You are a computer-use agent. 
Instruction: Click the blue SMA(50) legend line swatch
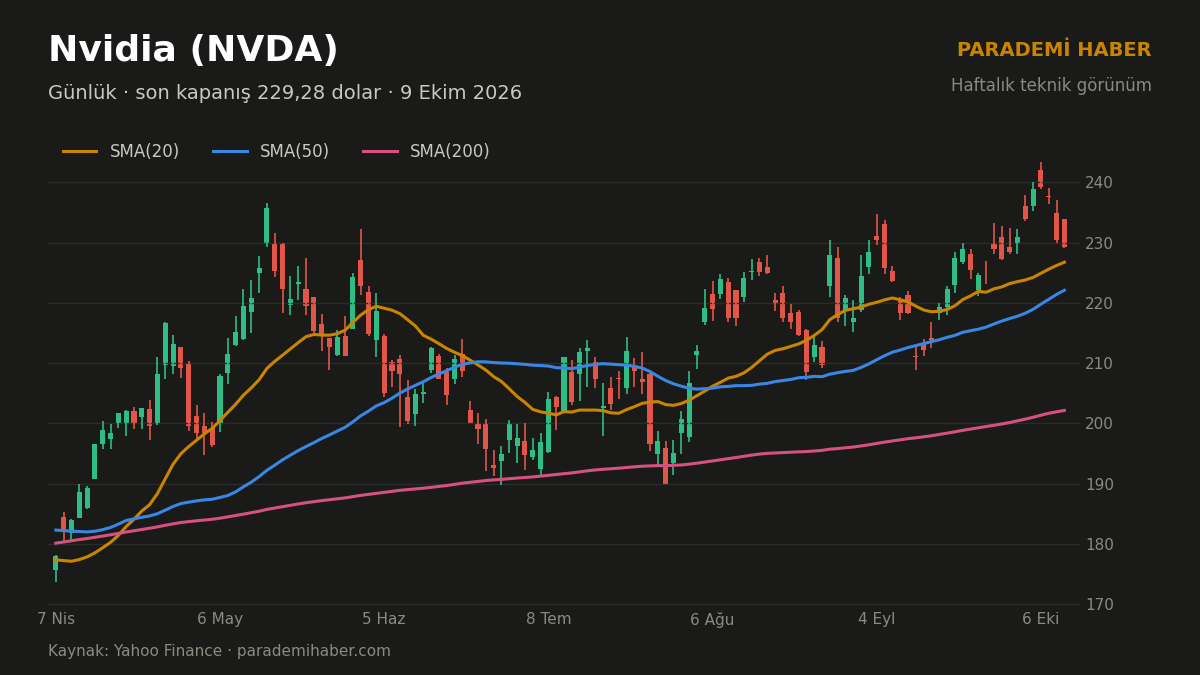pyautogui.click(x=230, y=152)
